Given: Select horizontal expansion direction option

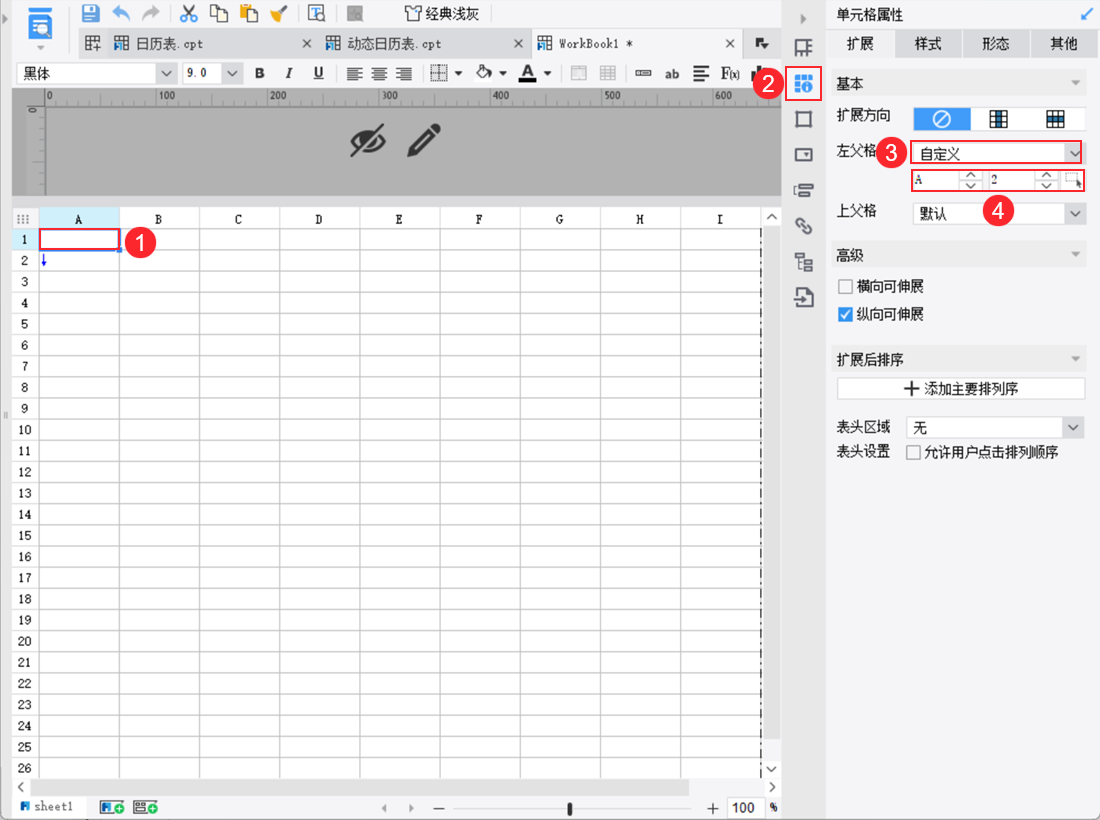Looking at the screenshot, I should pyautogui.click(x=1055, y=119).
